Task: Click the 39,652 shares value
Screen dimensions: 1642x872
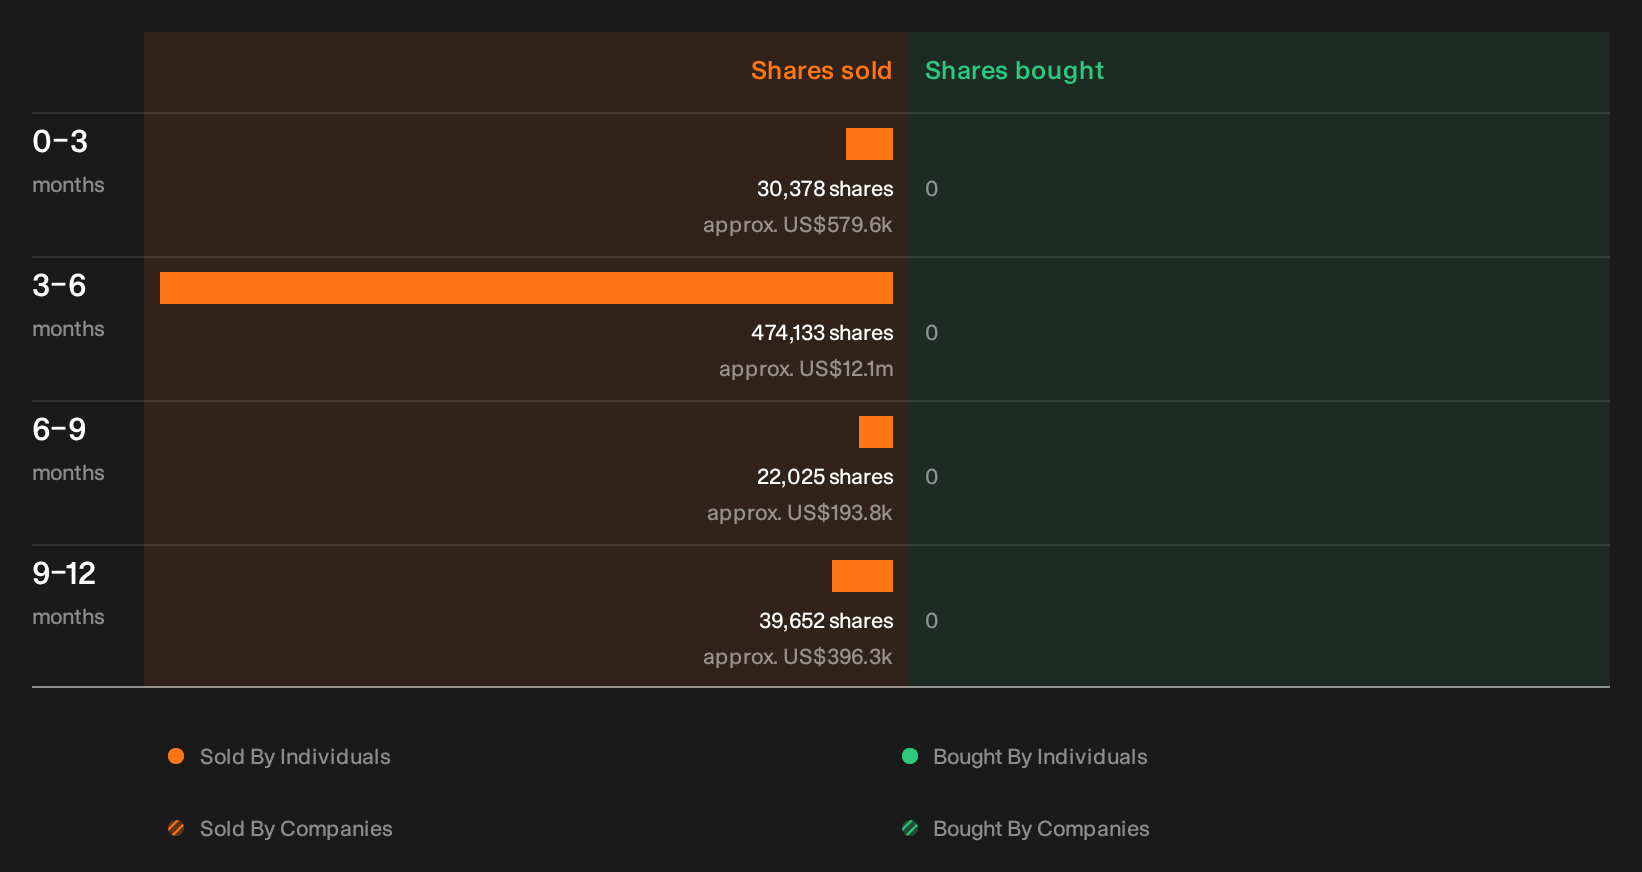Action: [x=826, y=621]
